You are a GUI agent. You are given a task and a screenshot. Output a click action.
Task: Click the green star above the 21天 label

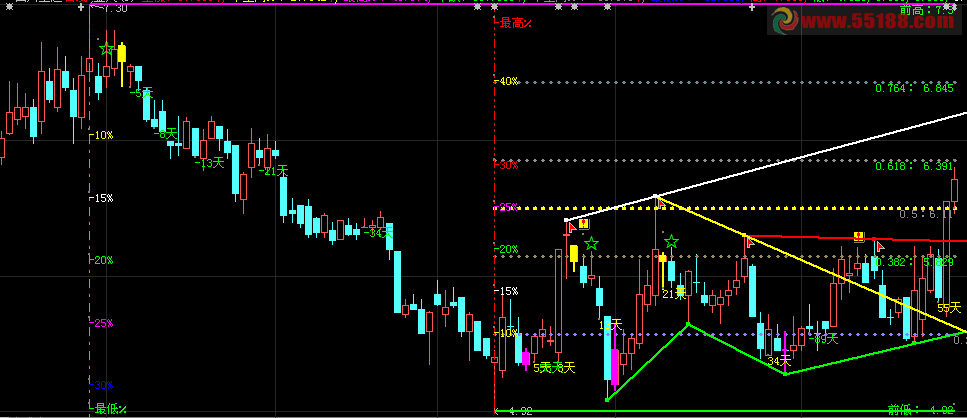point(672,241)
